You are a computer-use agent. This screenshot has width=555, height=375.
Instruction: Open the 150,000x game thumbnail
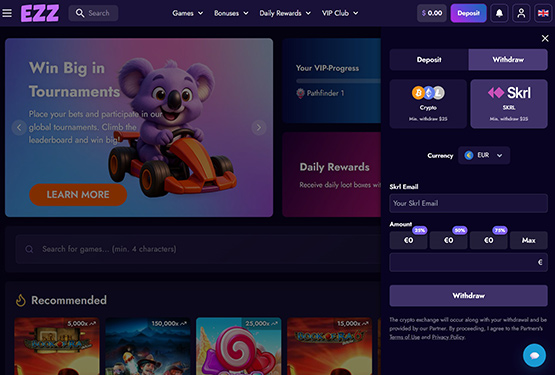[148, 346]
